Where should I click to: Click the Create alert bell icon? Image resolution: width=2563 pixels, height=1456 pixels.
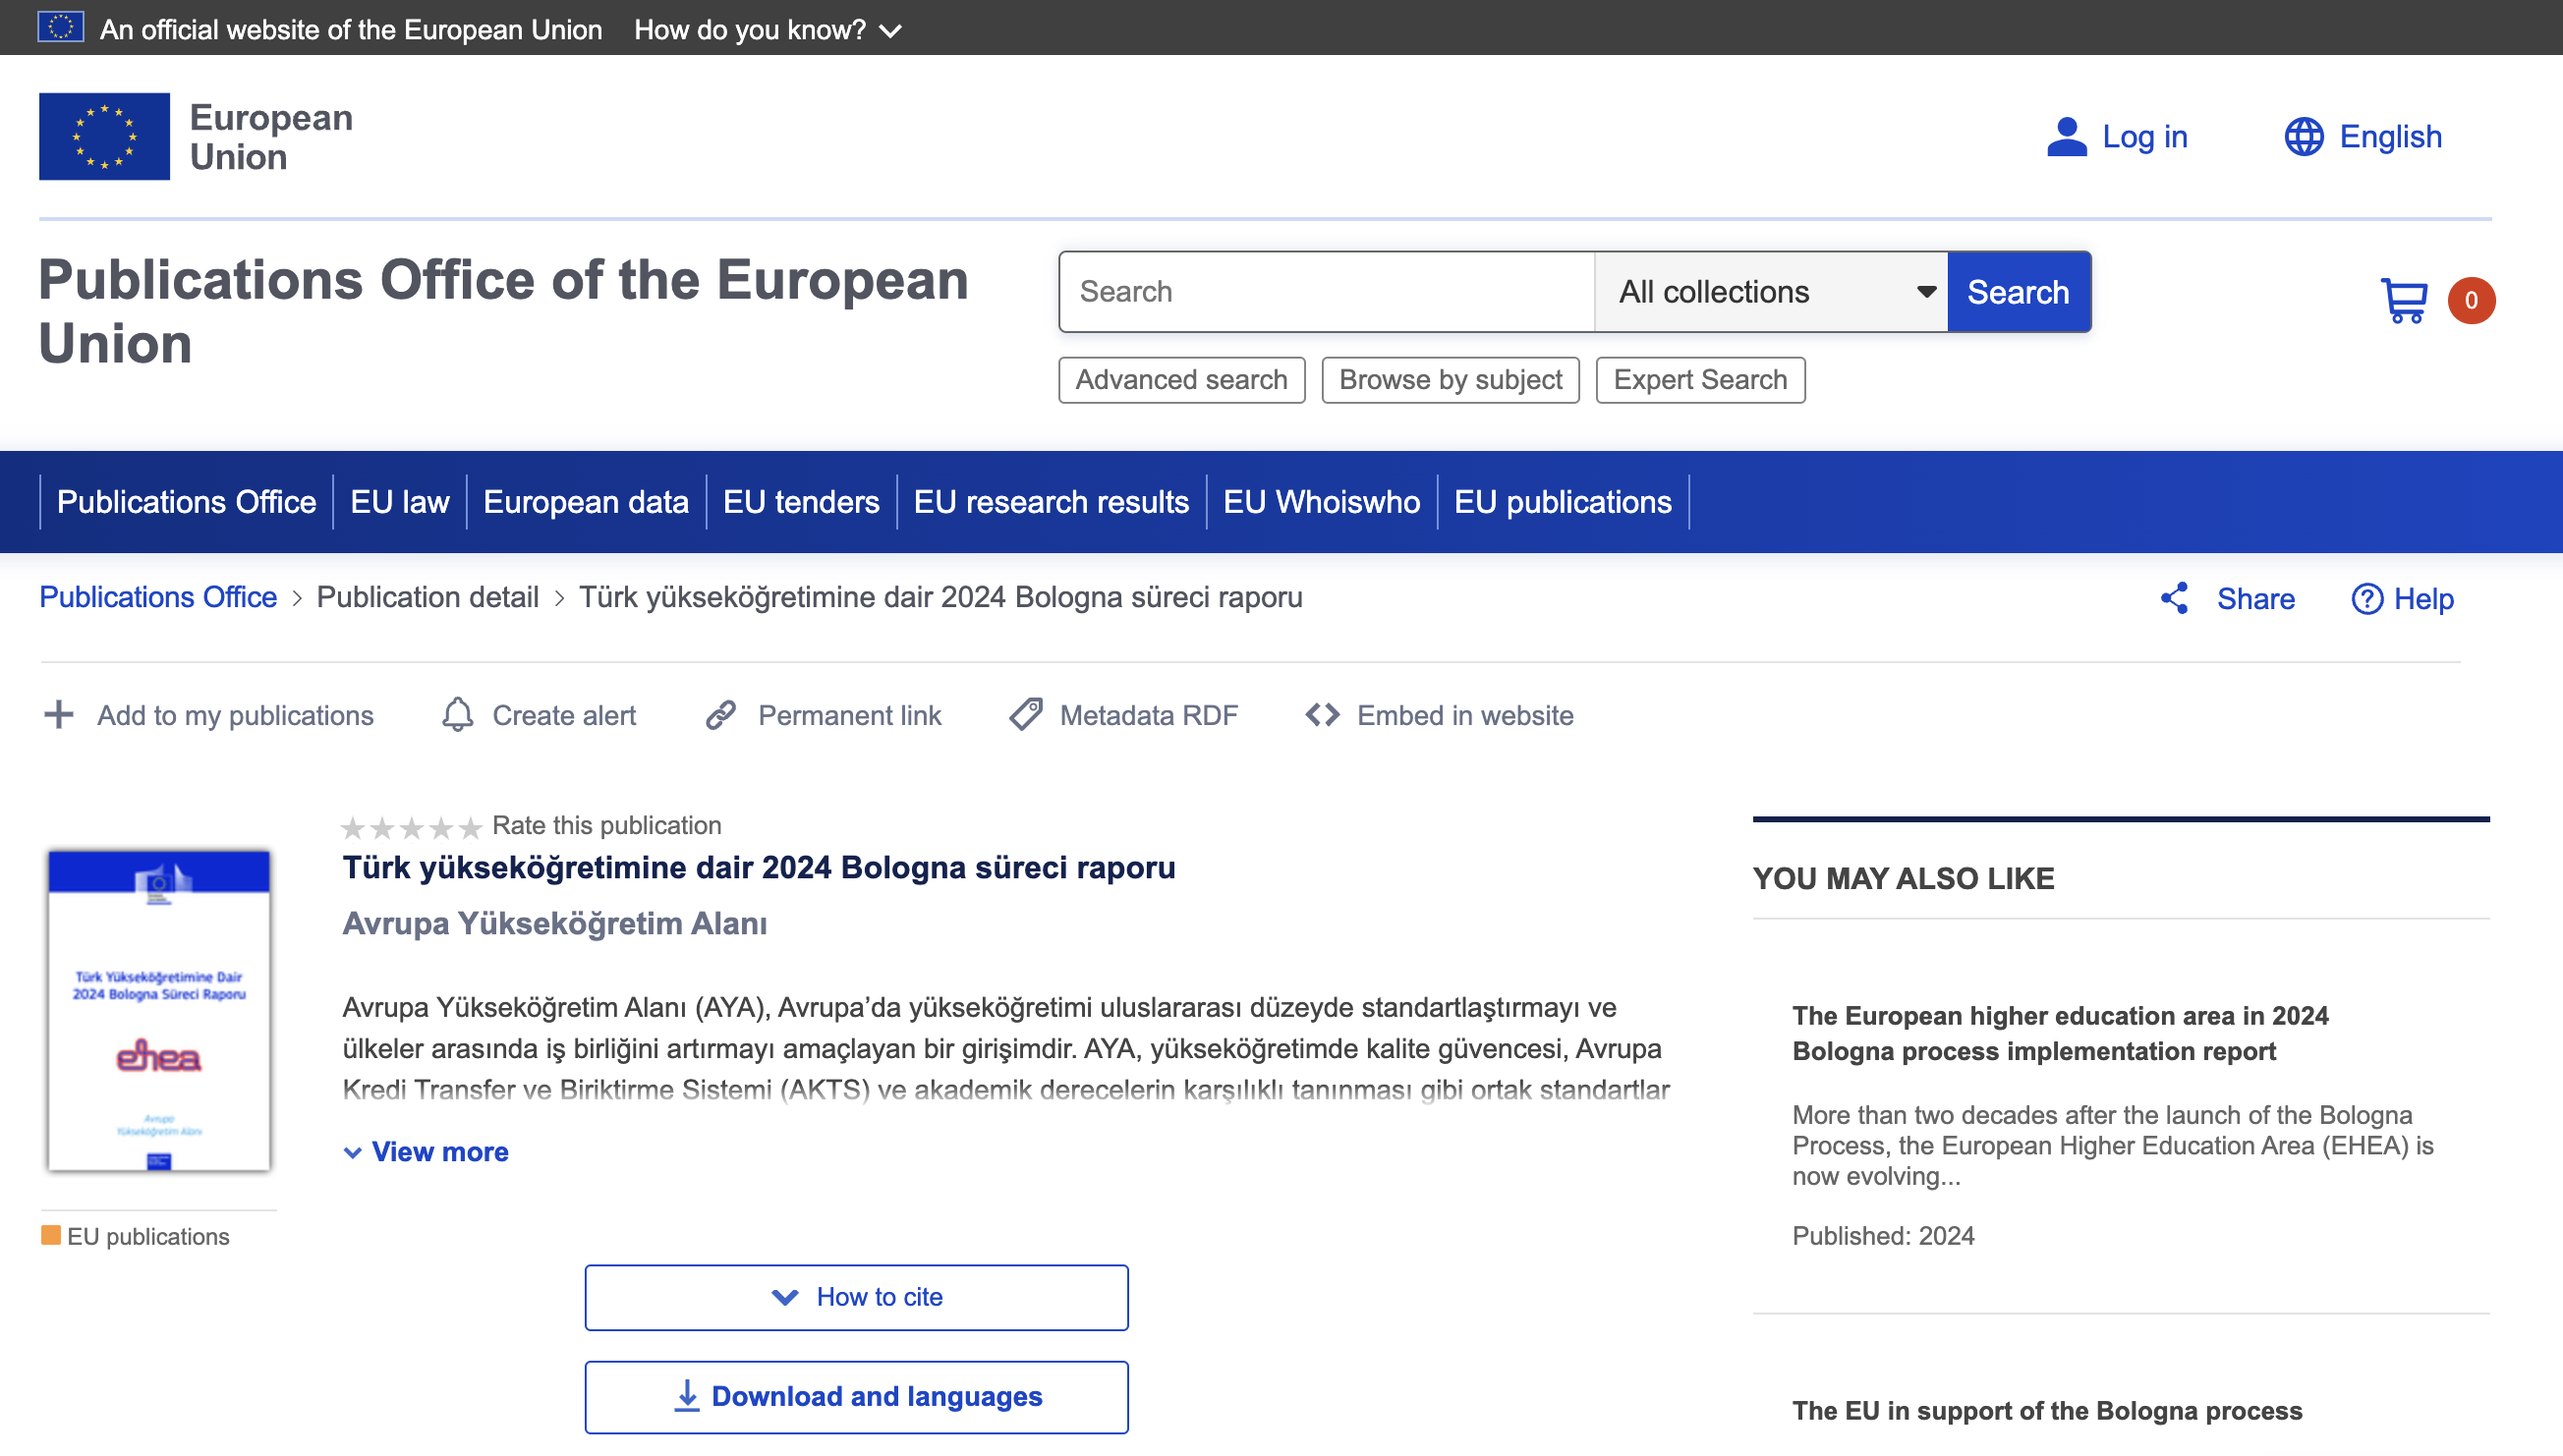[x=458, y=715]
